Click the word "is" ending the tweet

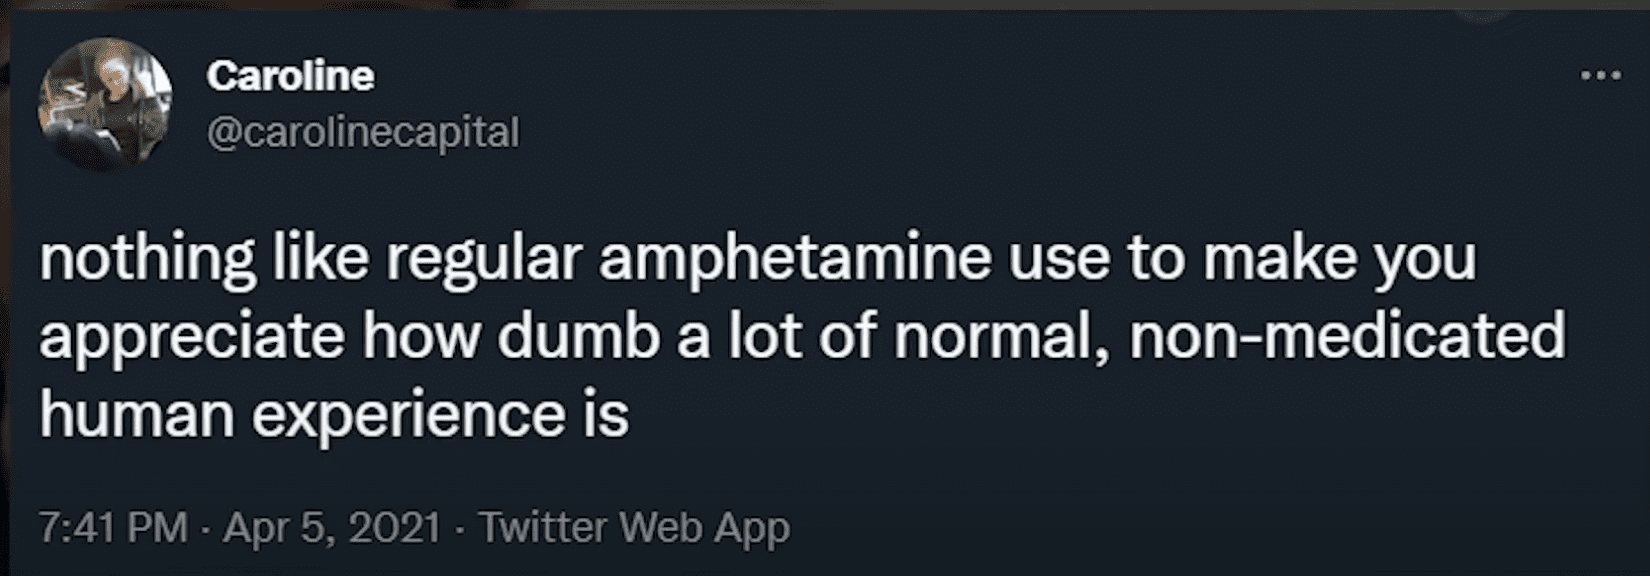tap(605, 415)
